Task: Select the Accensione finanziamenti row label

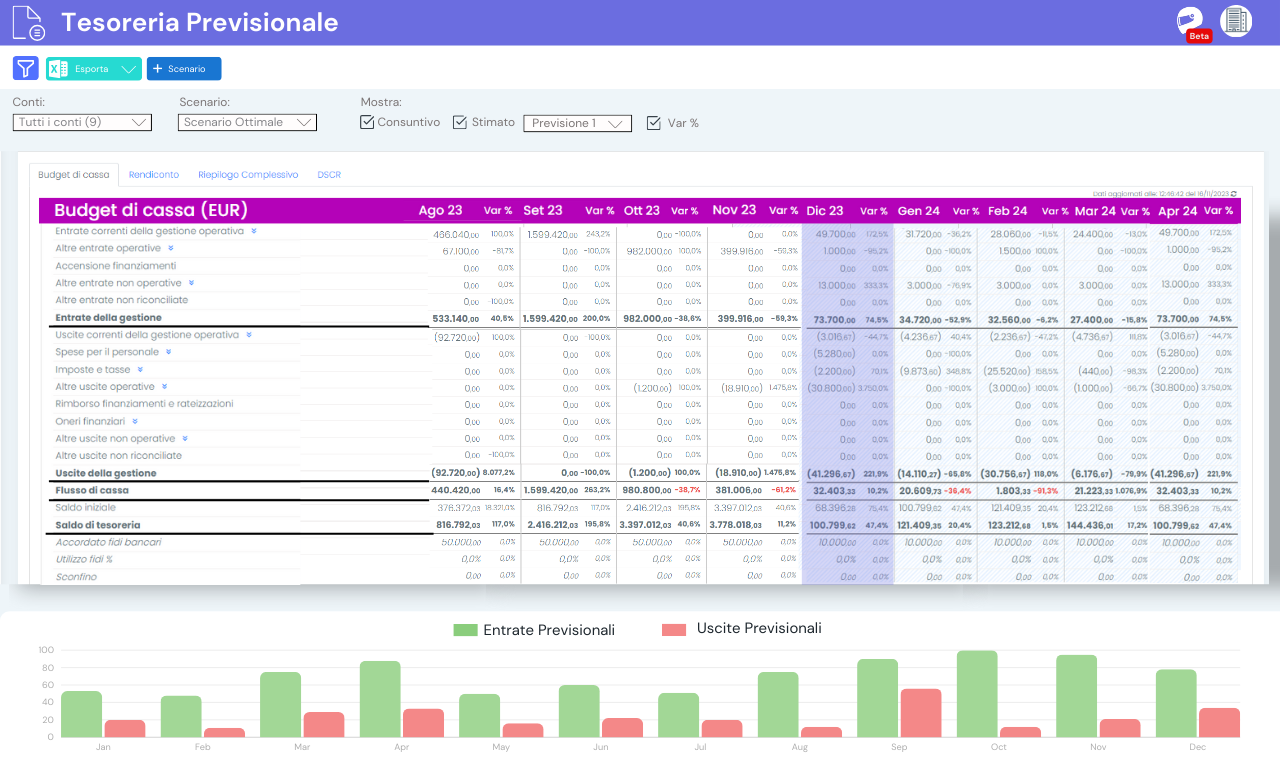Action: coord(116,266)
